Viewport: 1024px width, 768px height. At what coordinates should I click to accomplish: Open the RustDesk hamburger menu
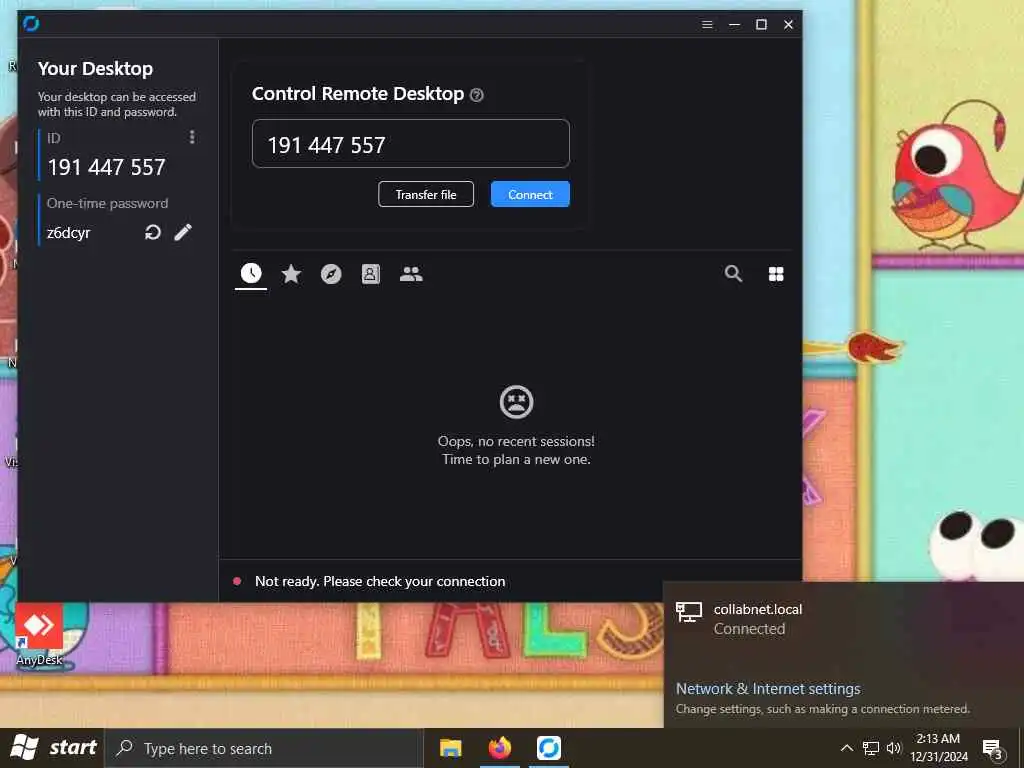coord(707,24)
